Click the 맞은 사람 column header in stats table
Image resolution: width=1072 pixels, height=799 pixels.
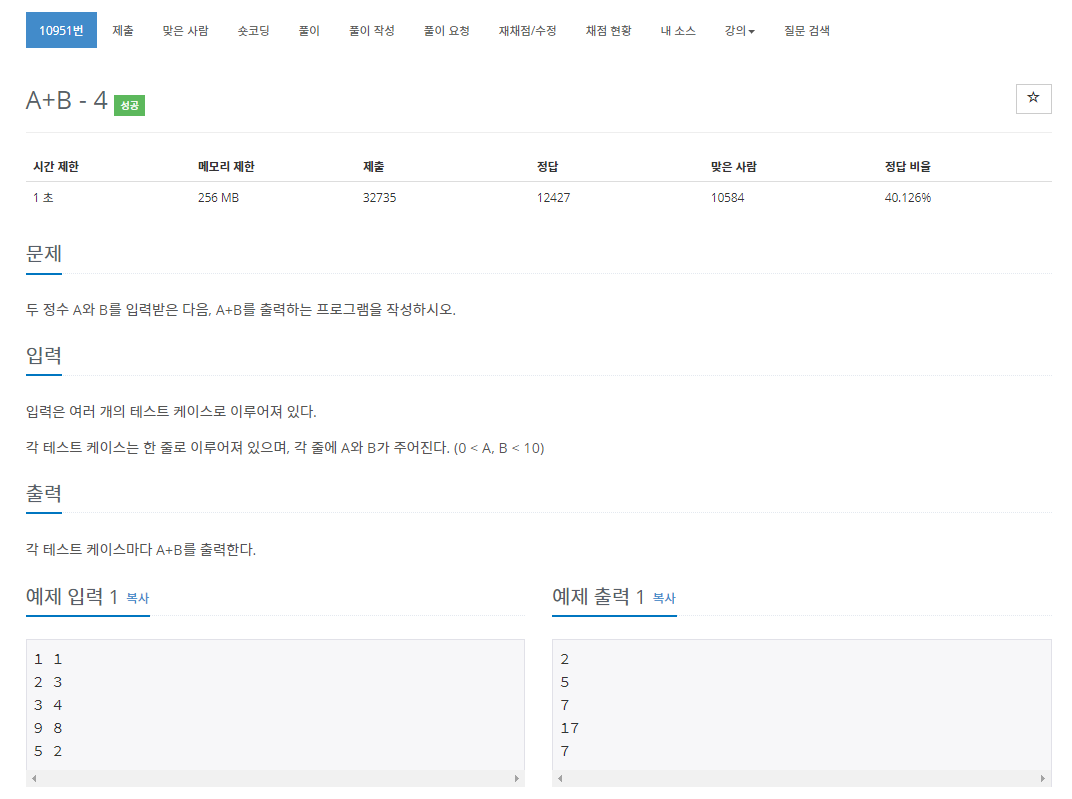click(734, 166)
